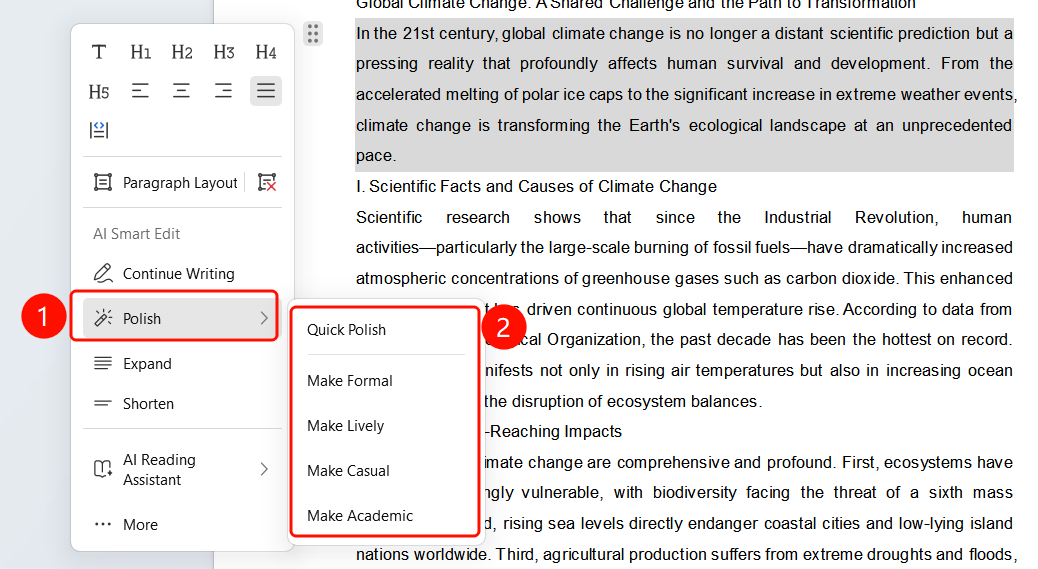Click the line spacing icon below H5
1038x569 pixels.
point(99,130)
